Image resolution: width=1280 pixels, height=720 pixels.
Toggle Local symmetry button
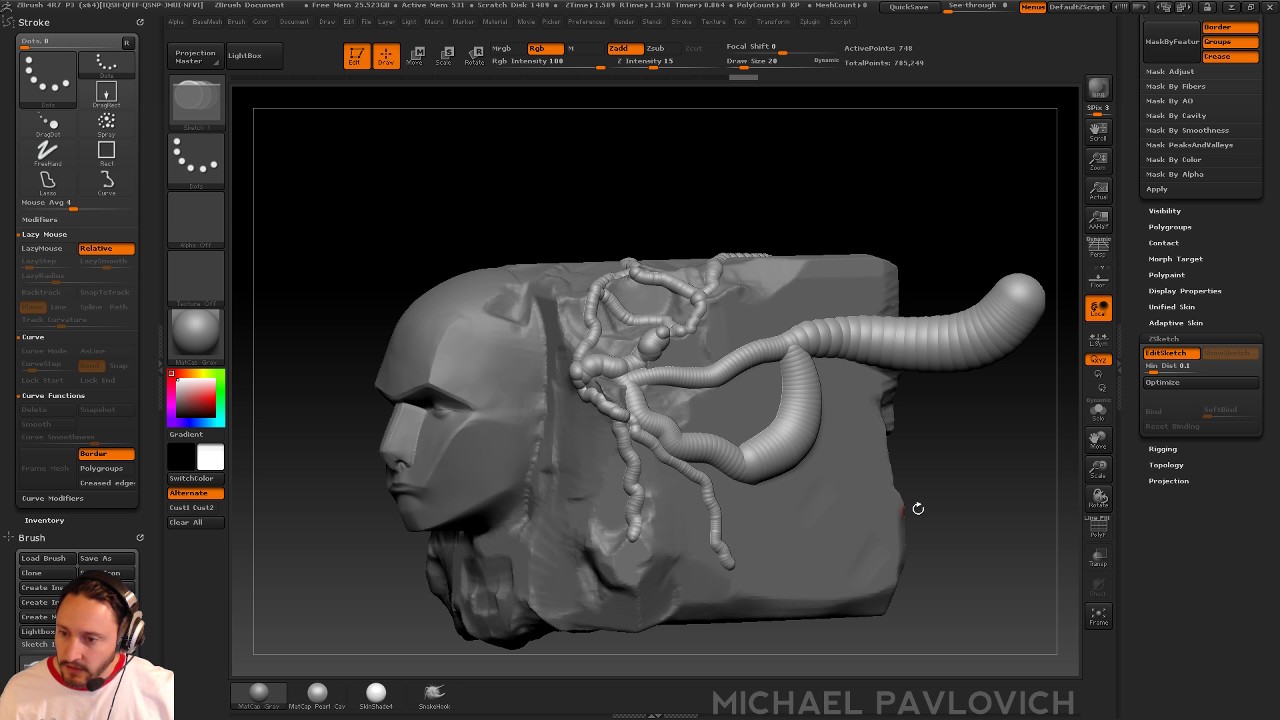1098,309
